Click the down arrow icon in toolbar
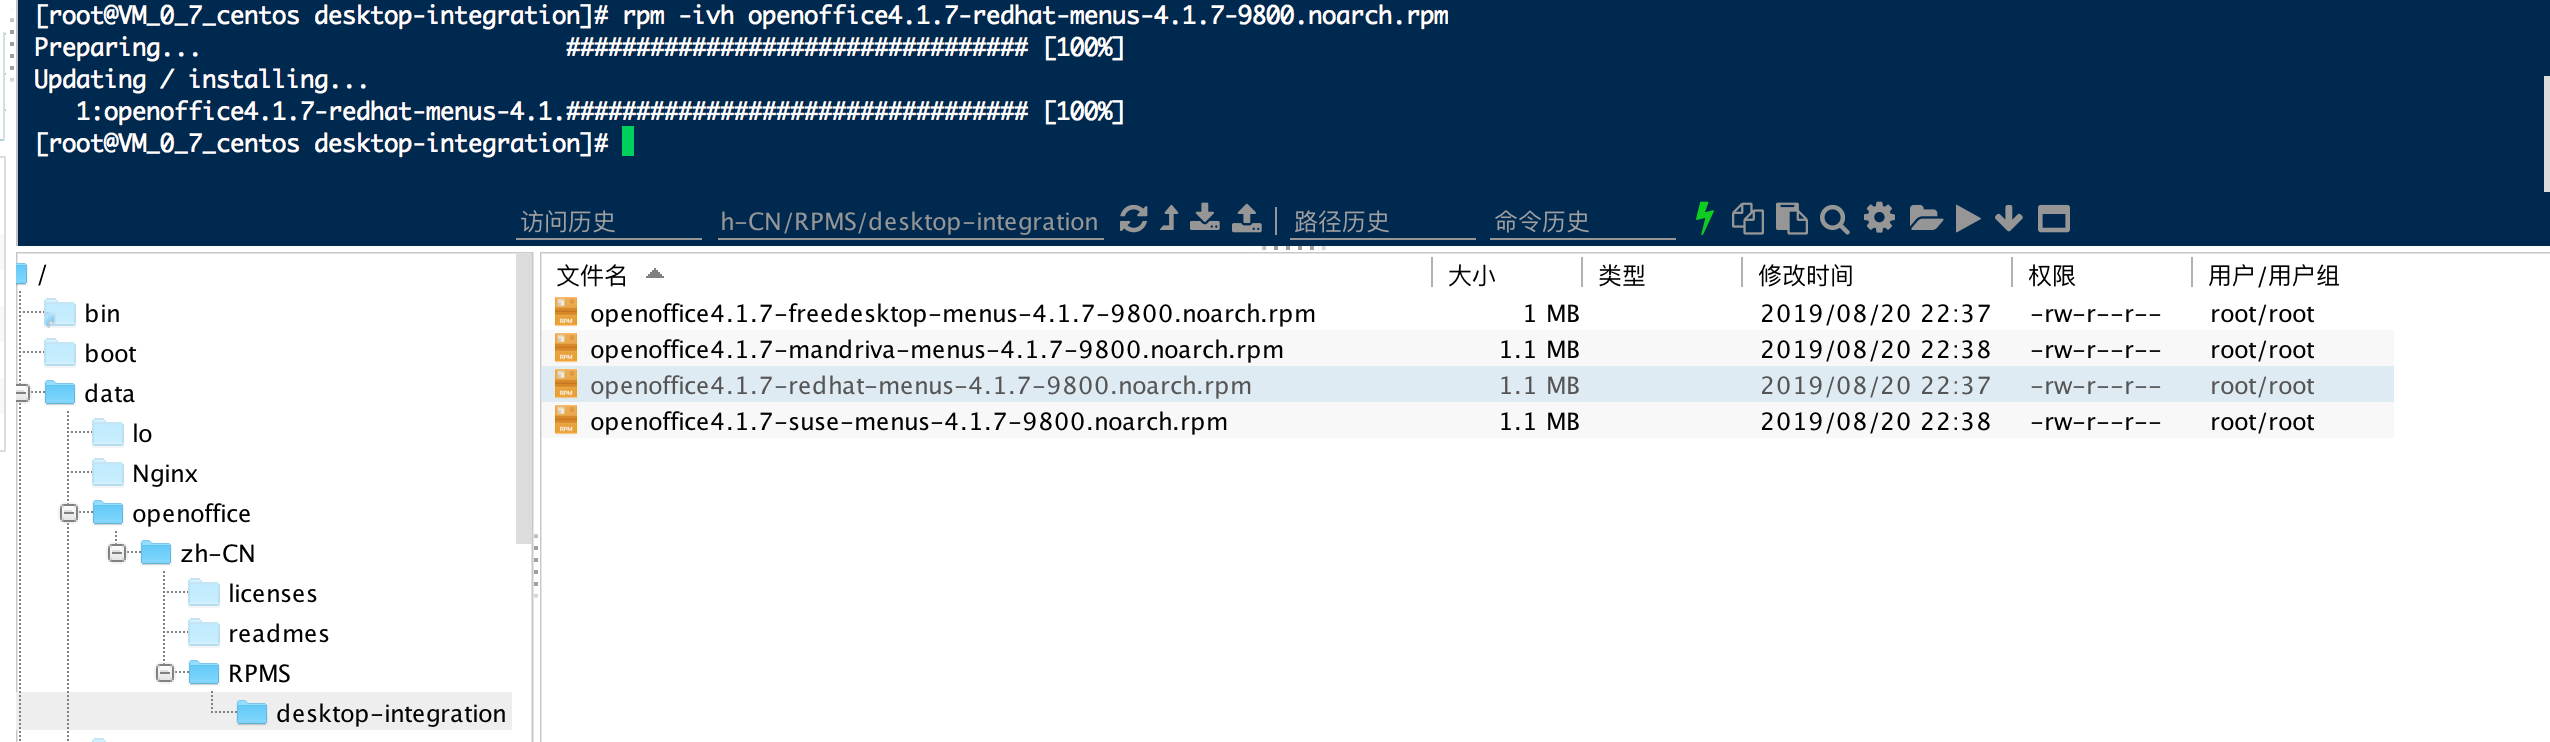This screenshot has width=2550, height=742. click(2008, 218)
